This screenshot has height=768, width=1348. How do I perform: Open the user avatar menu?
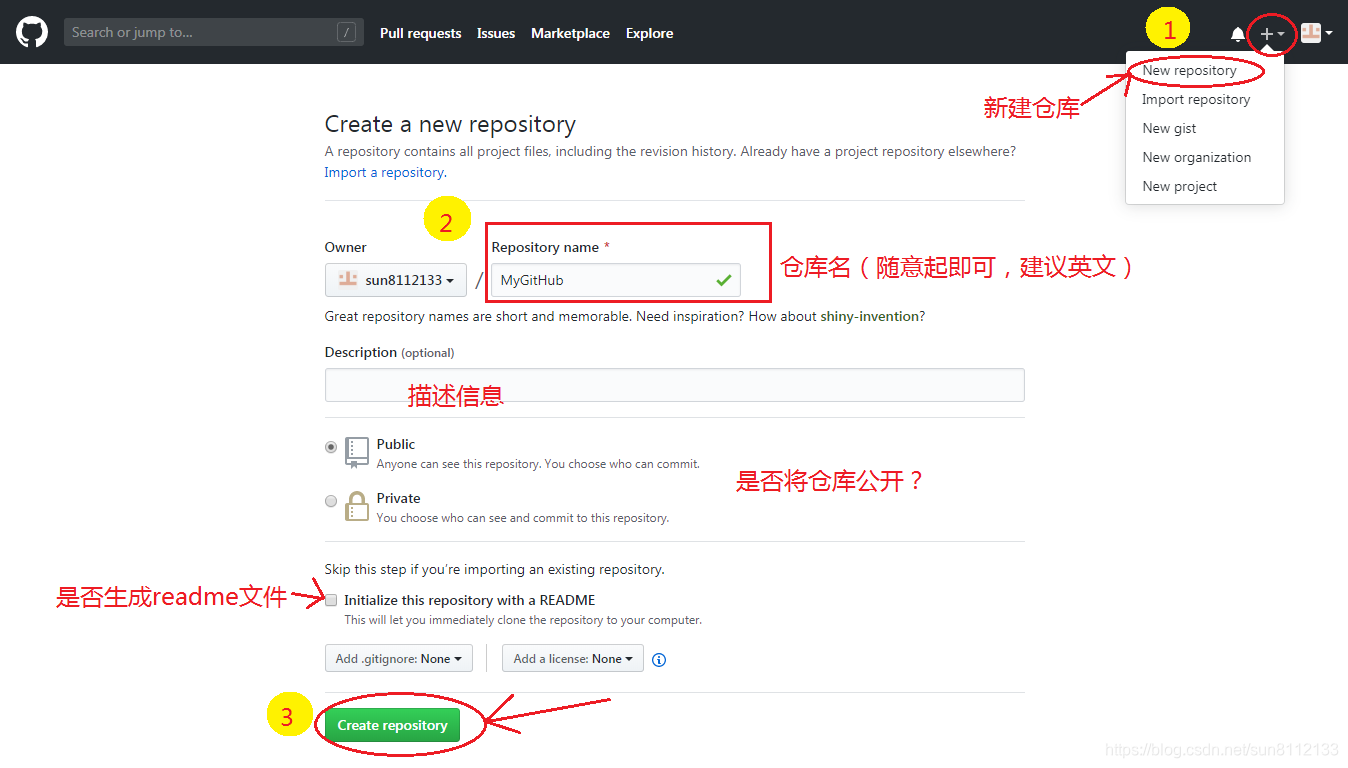coord(1316,33)
